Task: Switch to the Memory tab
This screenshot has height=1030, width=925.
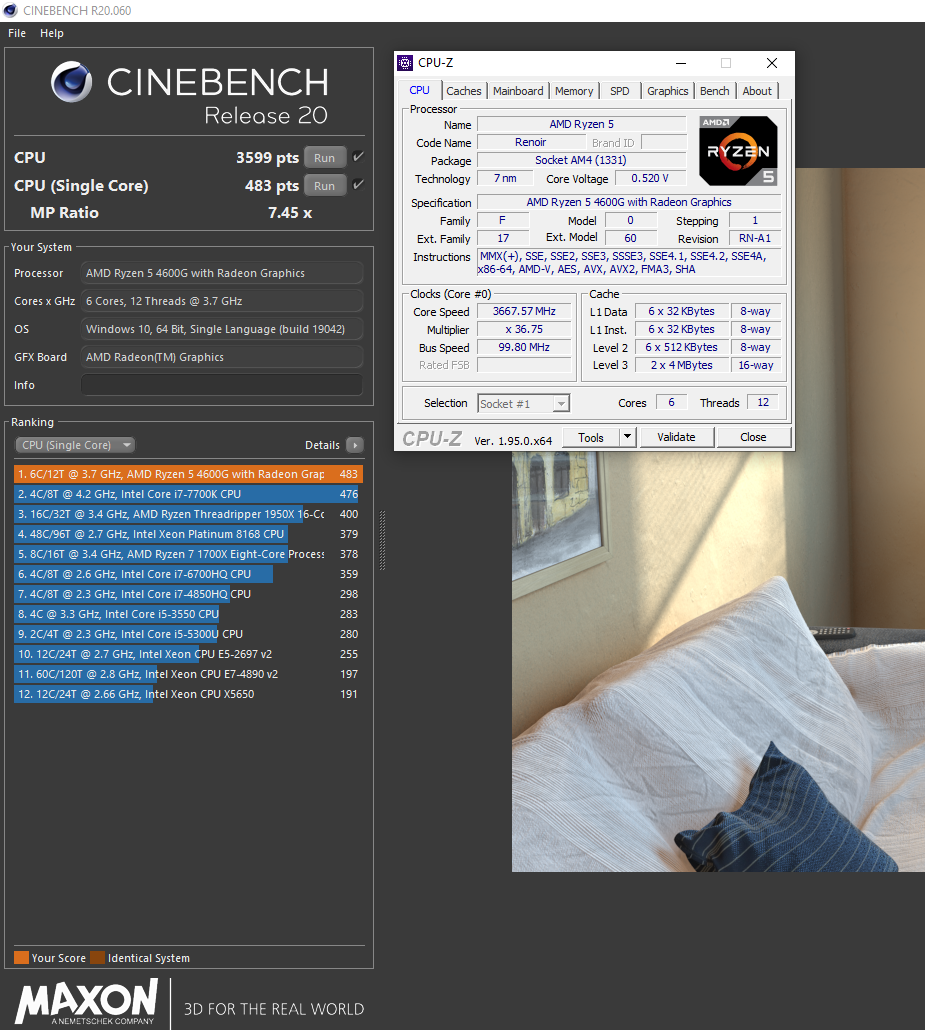Action: click(x=574, y=91)
